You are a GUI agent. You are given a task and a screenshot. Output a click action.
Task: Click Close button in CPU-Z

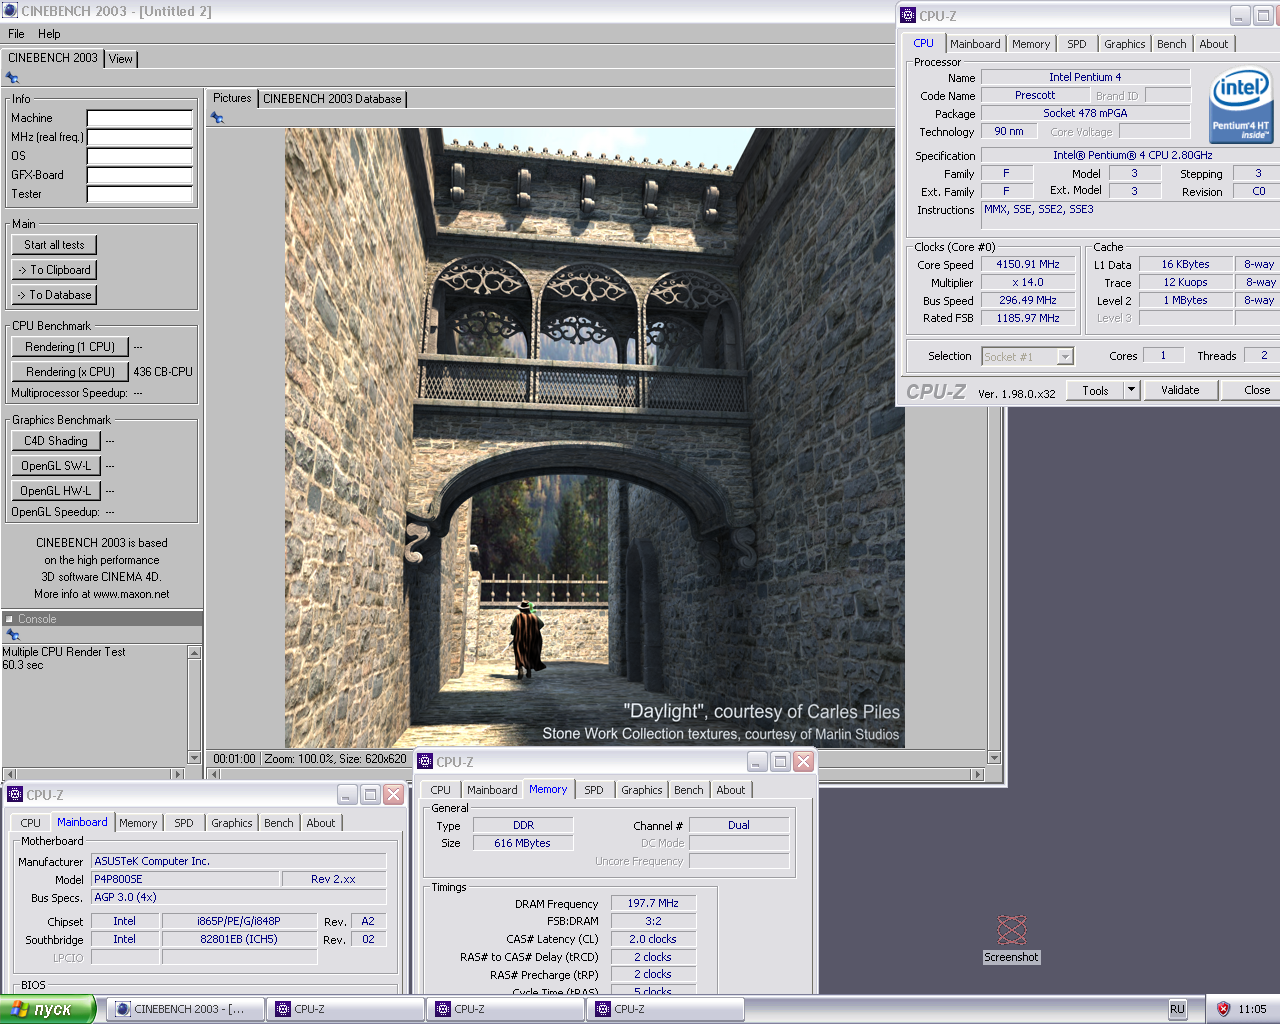coord(1257,390)
